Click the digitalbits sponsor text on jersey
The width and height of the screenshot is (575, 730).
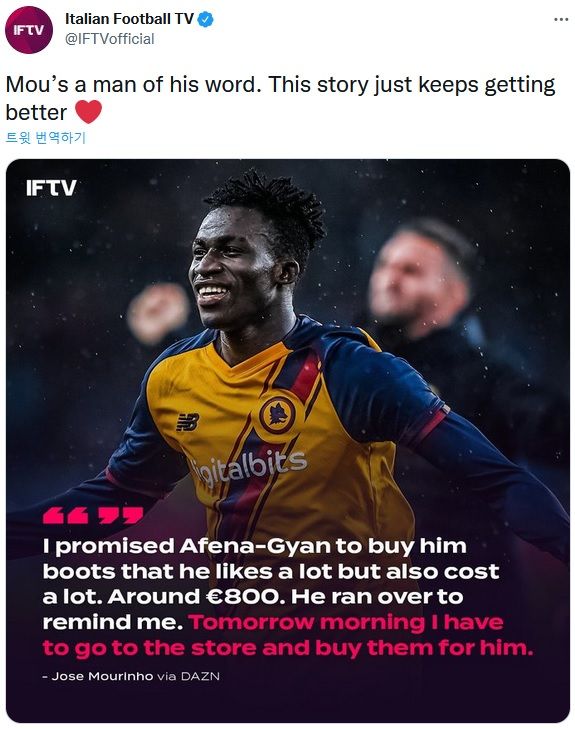click(x=250, y=468)
